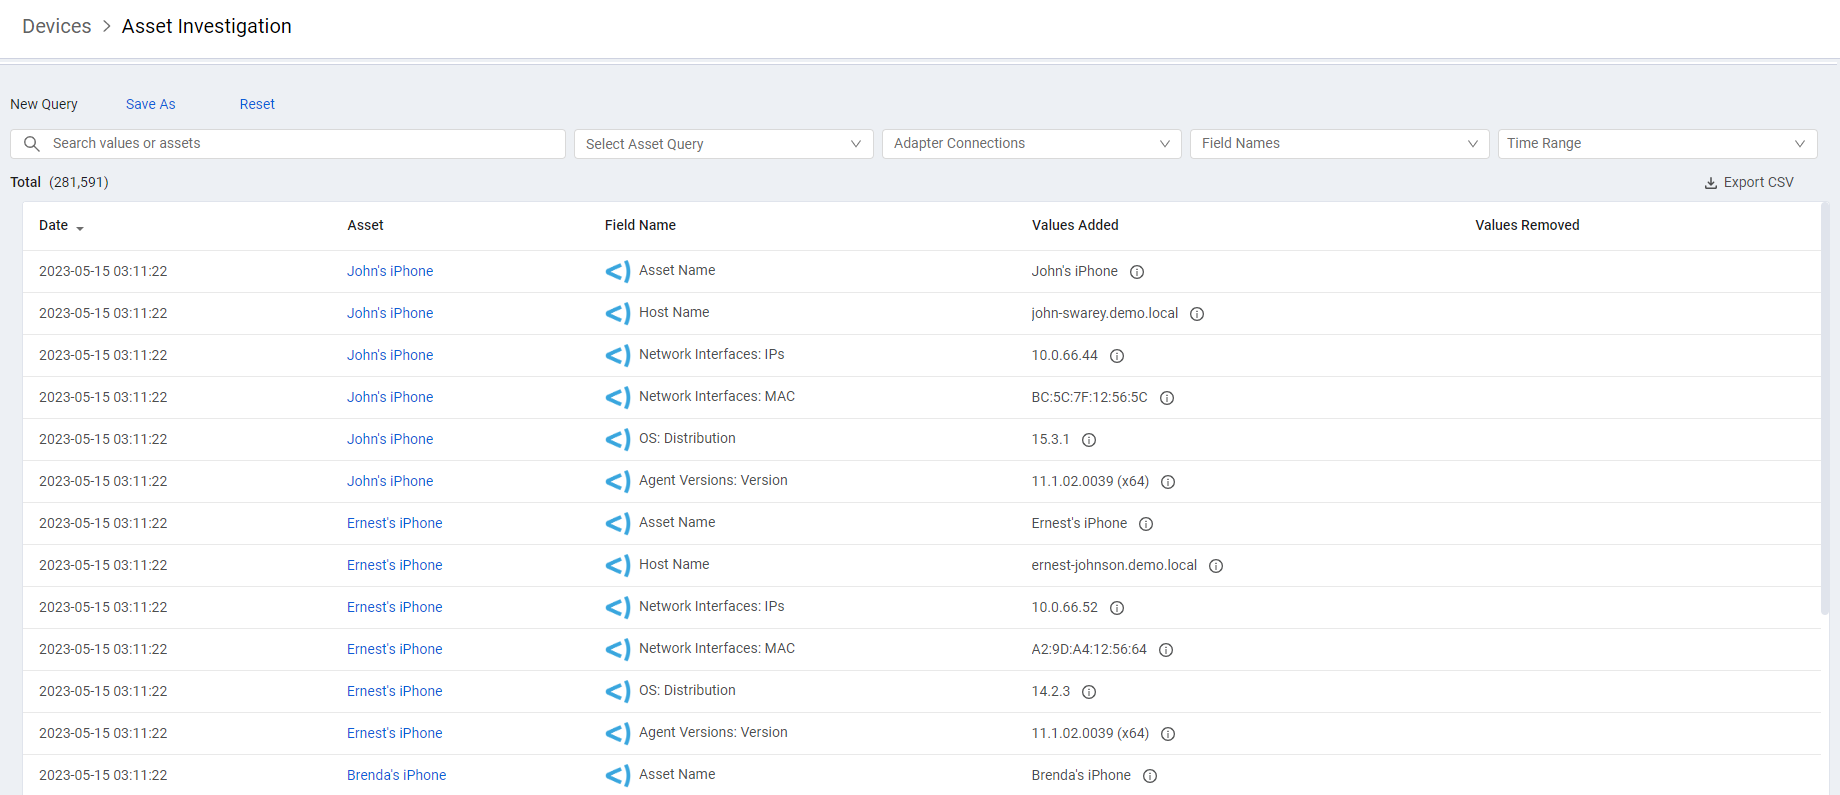The width and height of the screenshot is (1840, 795).
Task: Click info icon next to 10.0.66.44
Action: click(x=1117, y=356)
